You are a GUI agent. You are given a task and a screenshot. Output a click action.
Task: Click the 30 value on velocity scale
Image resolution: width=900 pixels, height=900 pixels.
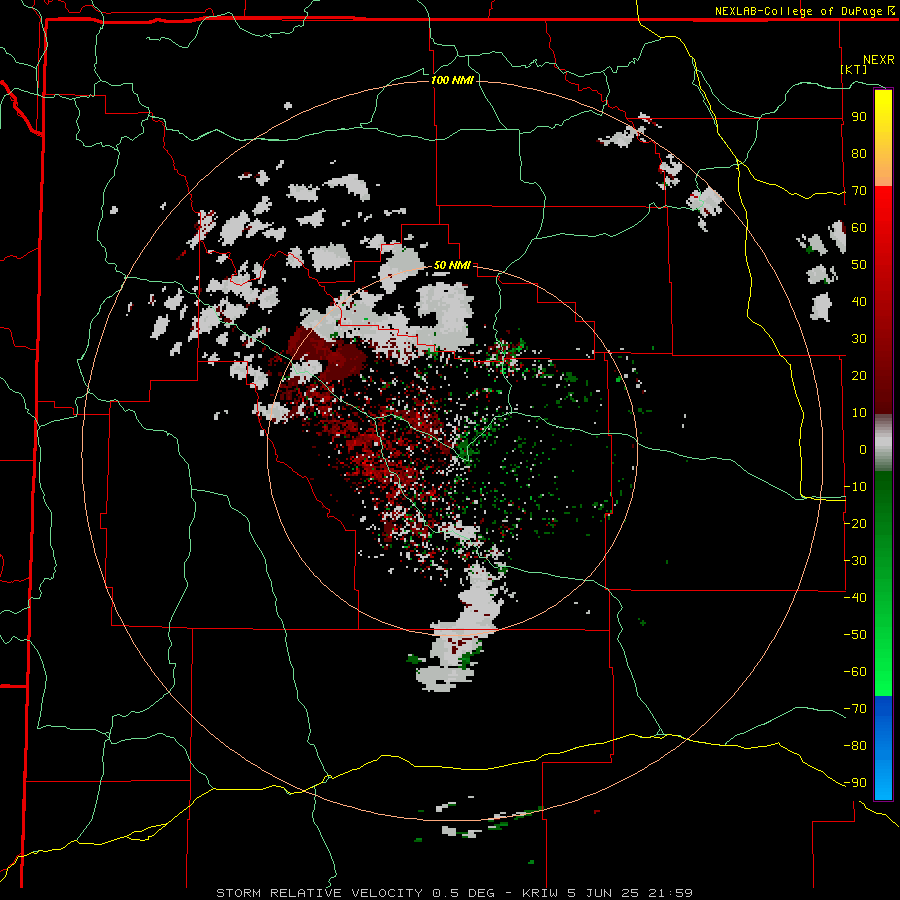click(859, 339)
